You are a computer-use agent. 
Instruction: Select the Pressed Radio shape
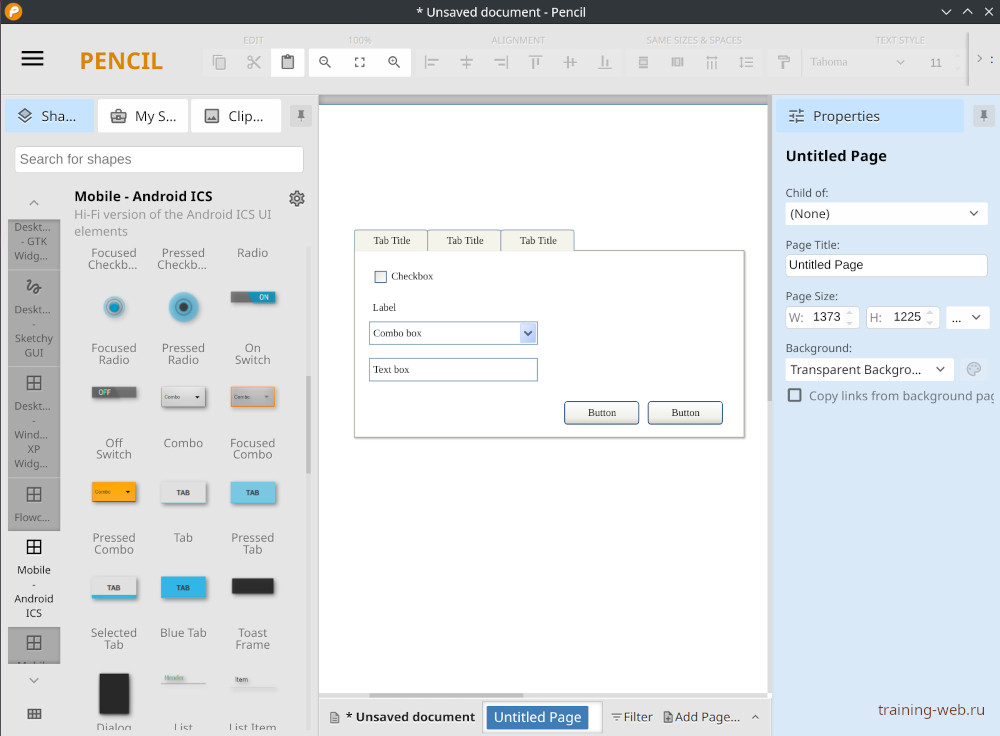tap(183, 307)
